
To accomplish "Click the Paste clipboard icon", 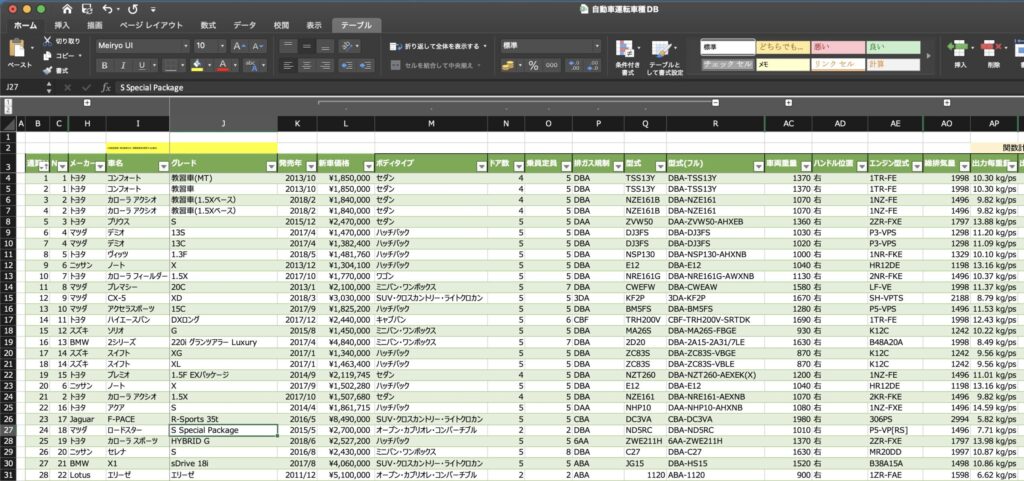I will point(18,48).
